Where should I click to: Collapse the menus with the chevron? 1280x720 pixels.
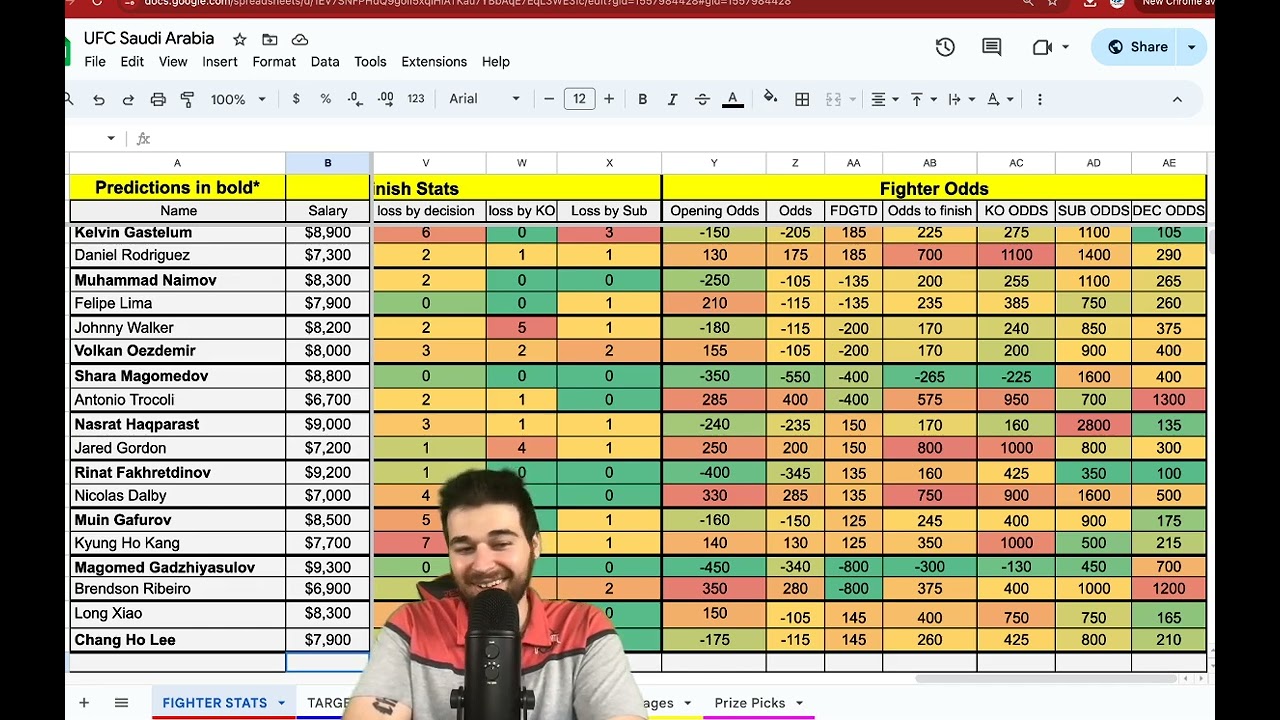(1177, 99)
